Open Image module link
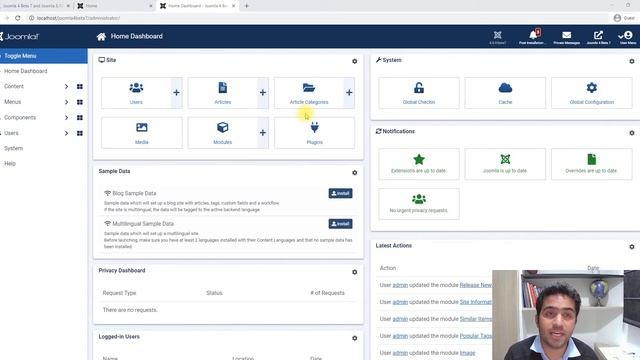 pos(467,353)
